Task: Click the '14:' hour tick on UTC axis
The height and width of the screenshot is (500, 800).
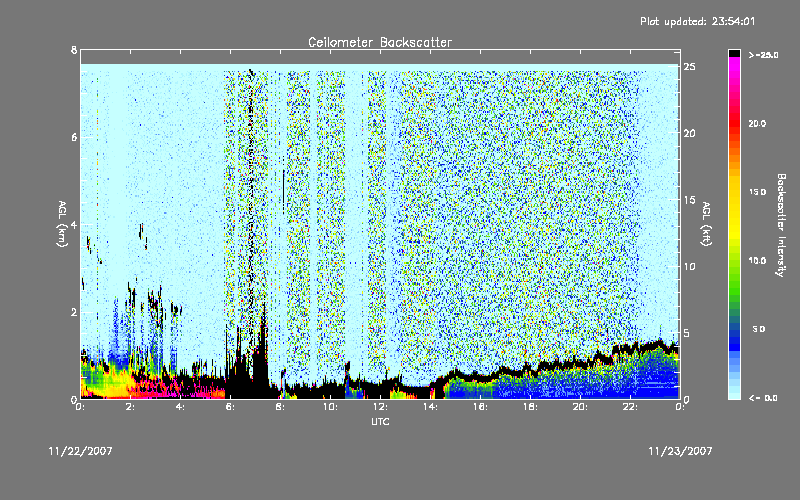Action: pos(430,407)
